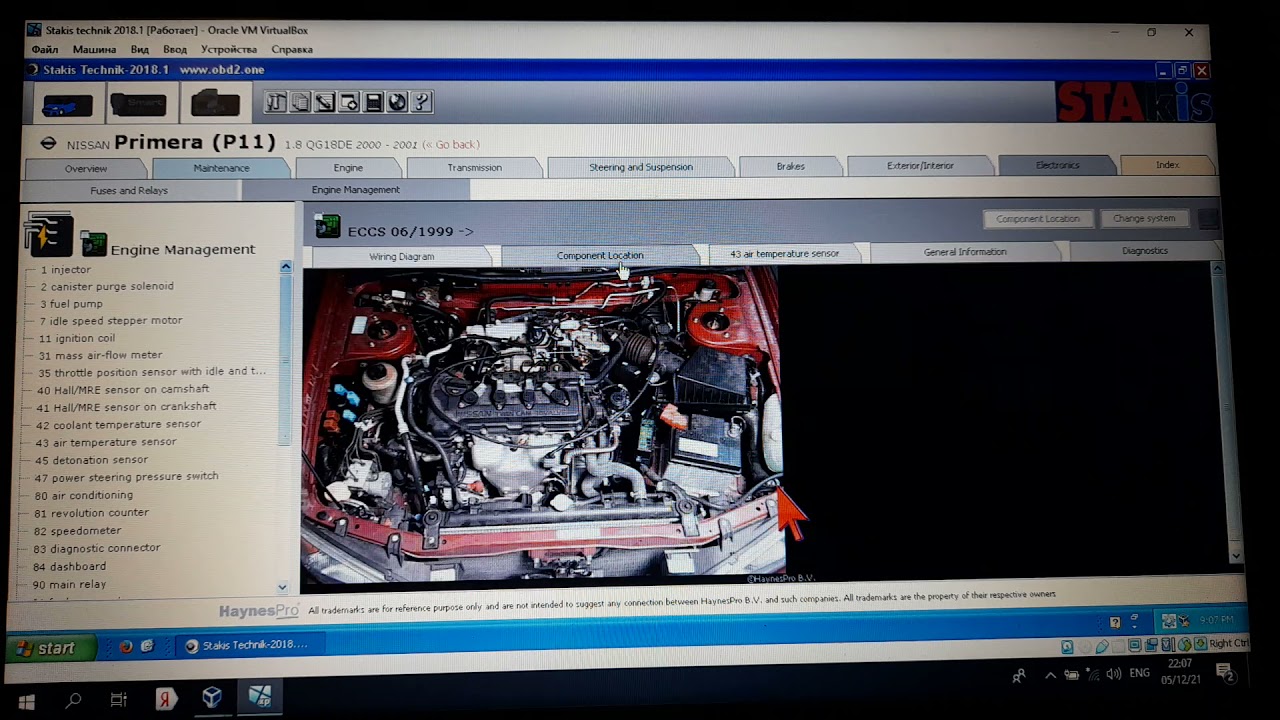Open the Wiring Diagram tab
This screenshot has height=720, width=1280.
402,257
